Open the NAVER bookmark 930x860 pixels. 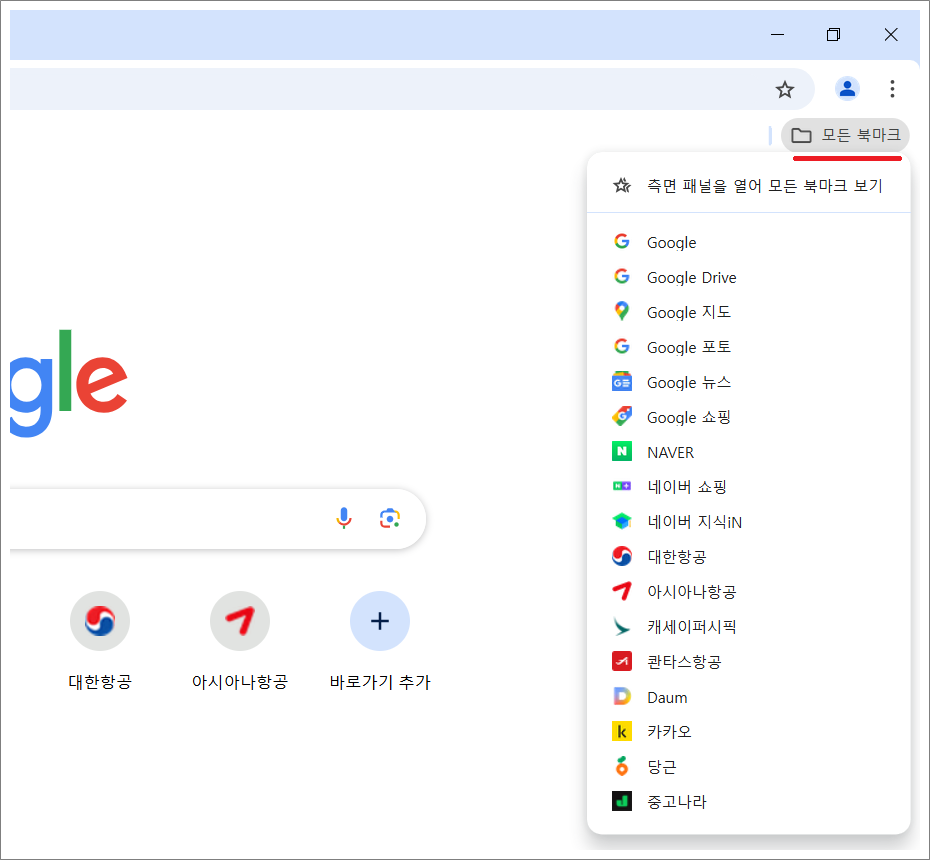[749, 452]
